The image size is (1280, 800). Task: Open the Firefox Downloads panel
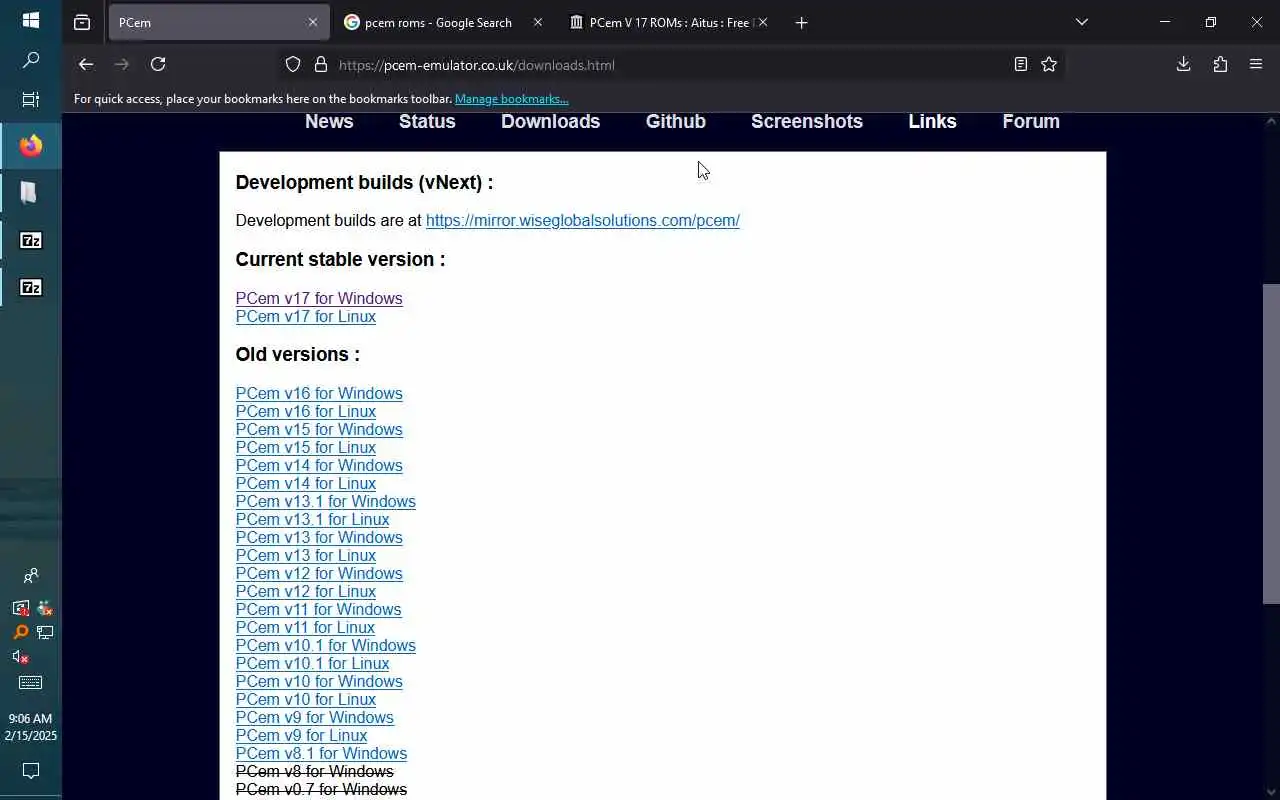point(1183,64)
